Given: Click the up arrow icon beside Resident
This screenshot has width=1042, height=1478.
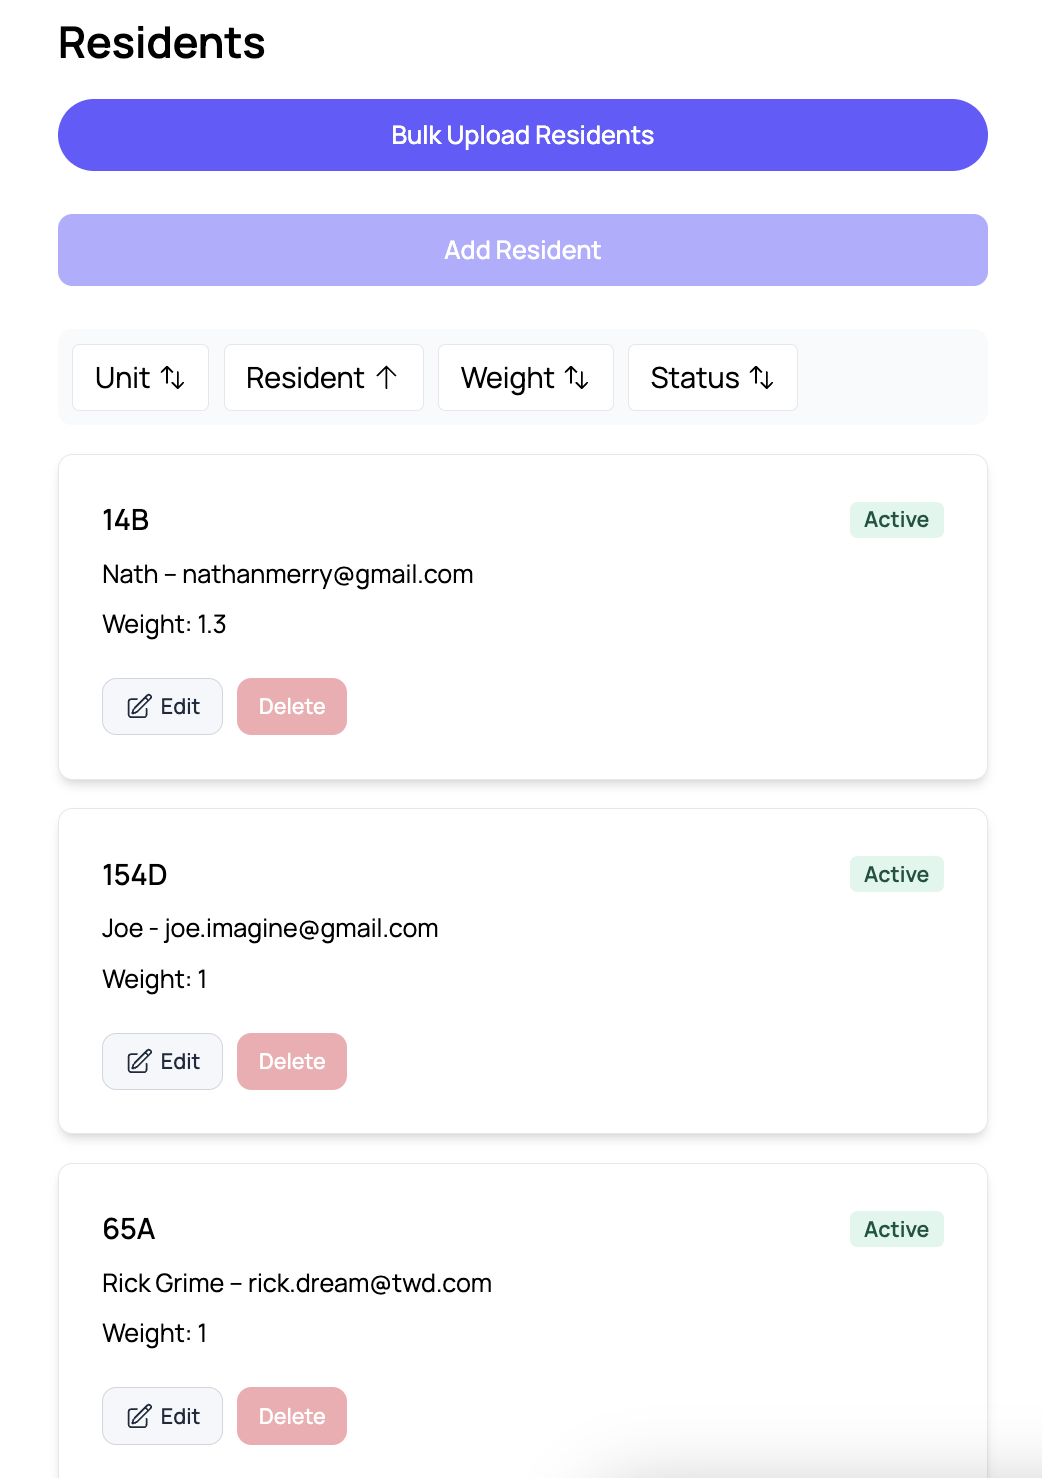Looking at the screenshot, I should coord(387,378).
